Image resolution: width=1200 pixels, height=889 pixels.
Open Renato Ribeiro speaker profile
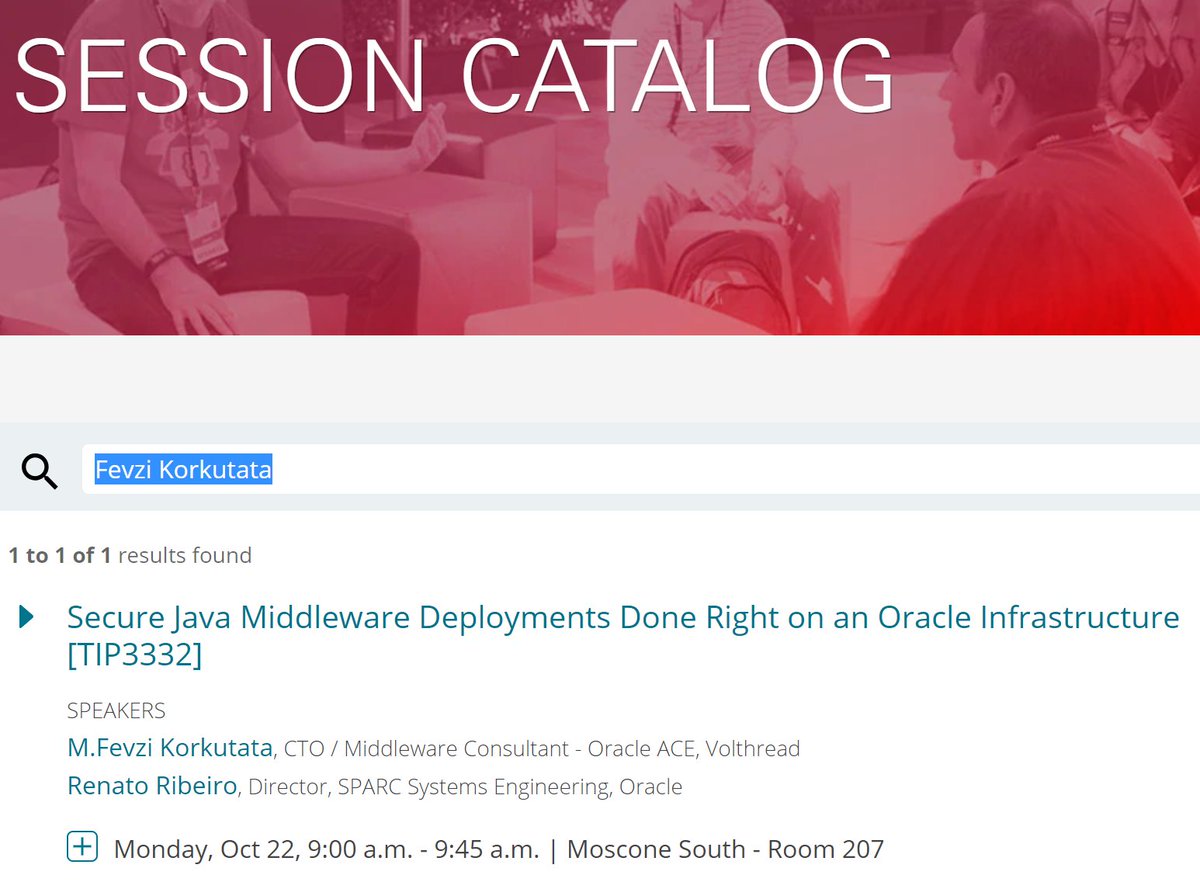tap(152, 786)
